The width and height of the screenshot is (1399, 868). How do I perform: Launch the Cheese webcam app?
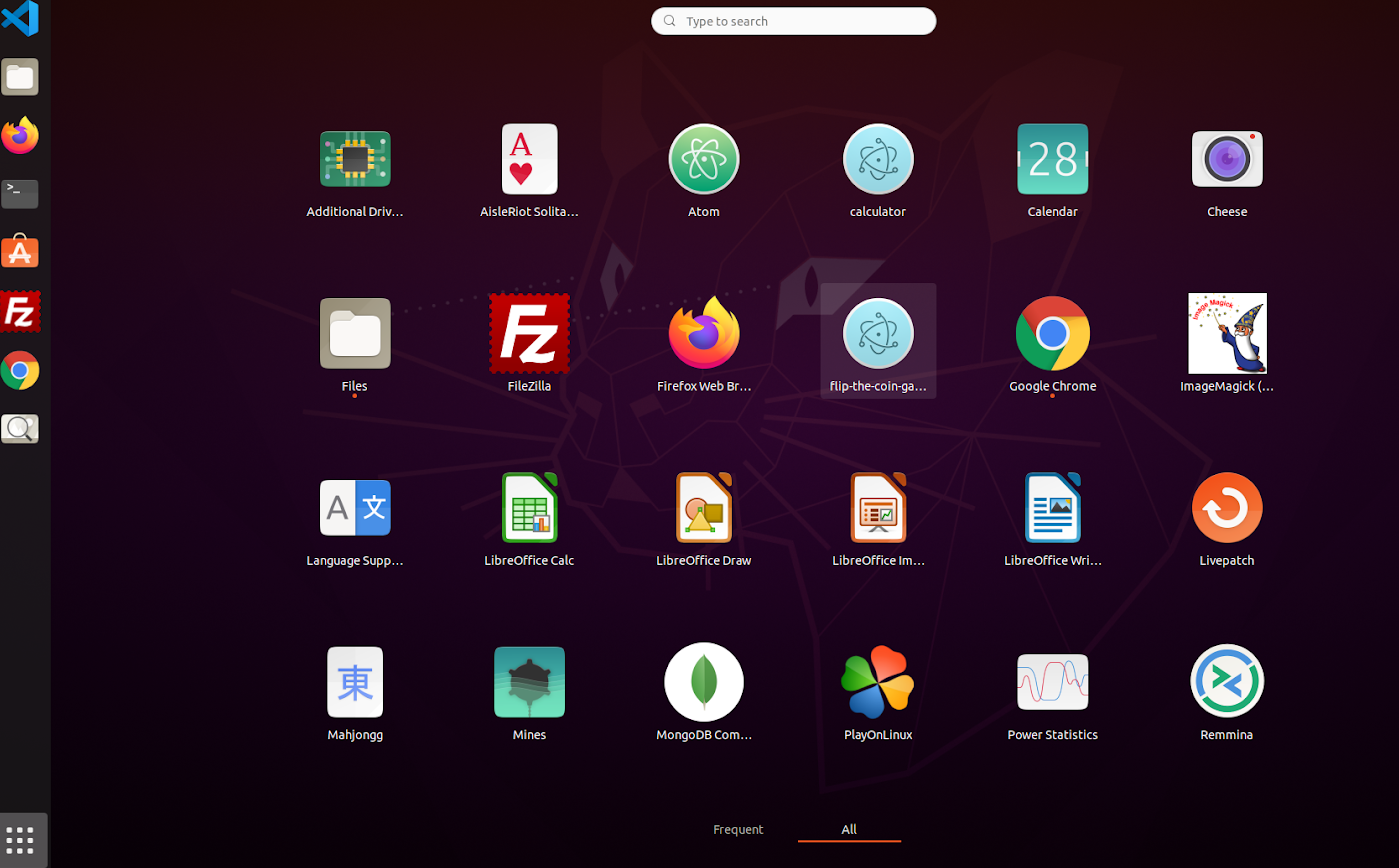pos(1227,159)
